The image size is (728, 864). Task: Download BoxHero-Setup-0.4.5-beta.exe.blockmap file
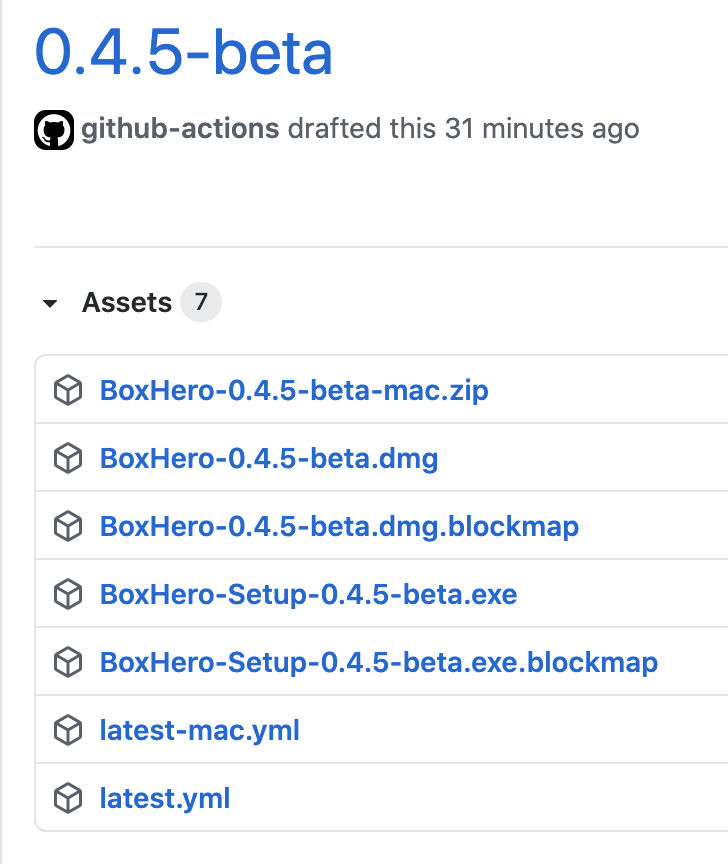coord(378,662)
